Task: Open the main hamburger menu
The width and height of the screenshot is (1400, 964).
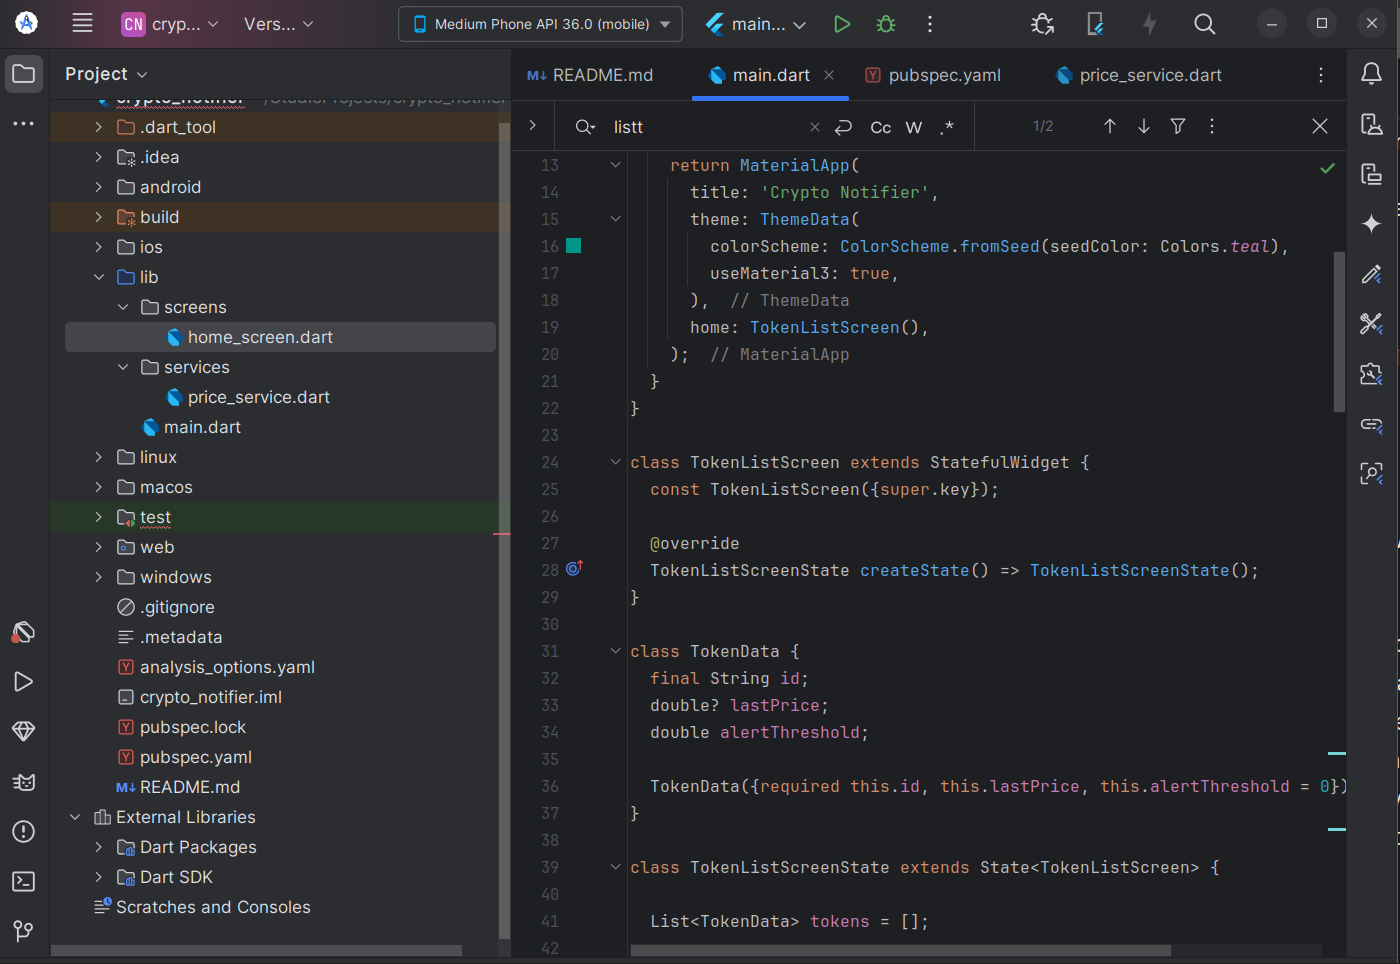Action: point(82,23)
